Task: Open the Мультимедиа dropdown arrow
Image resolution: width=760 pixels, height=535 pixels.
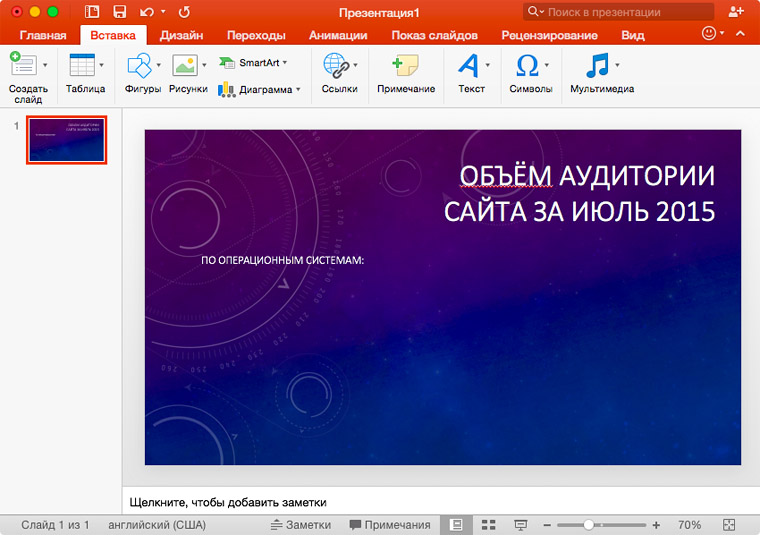Action: point(618,66)
